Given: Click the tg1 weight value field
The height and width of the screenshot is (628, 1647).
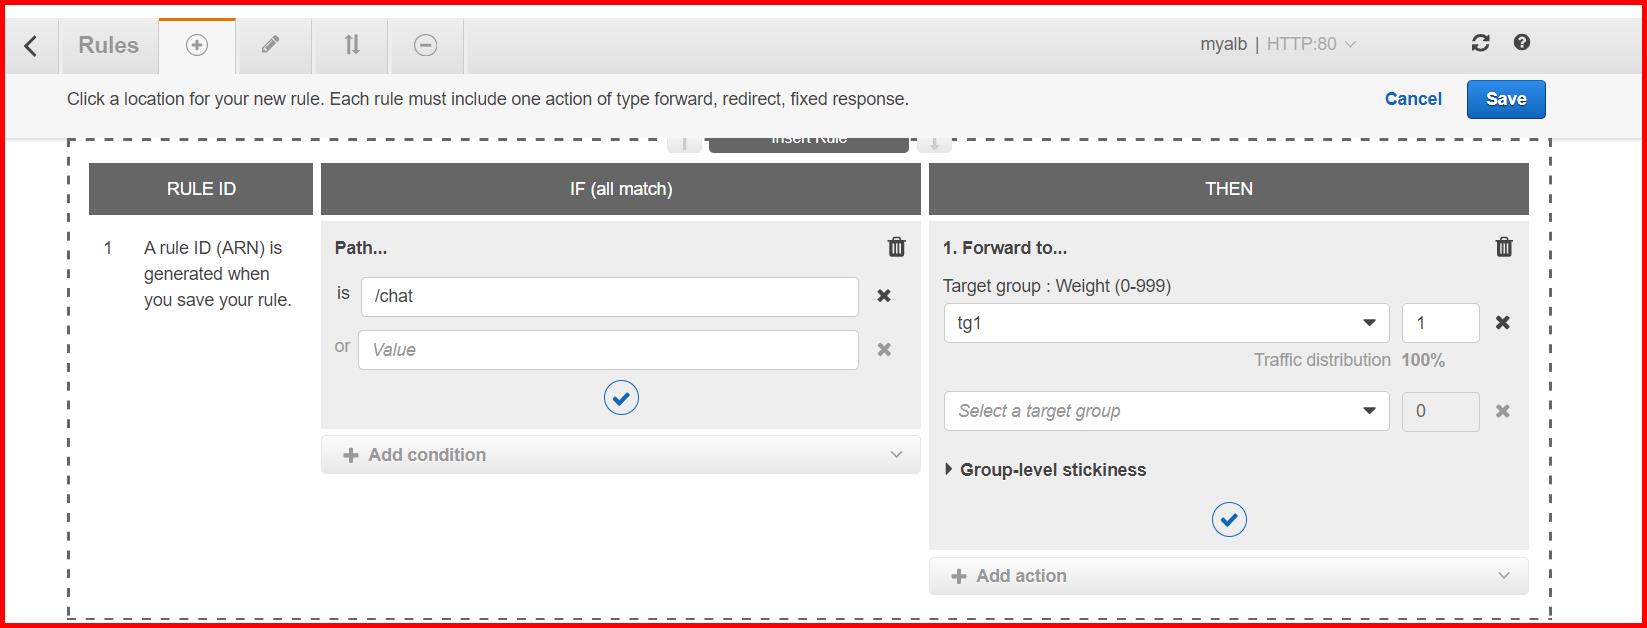Looking at the screenshot, I should click(1440, 322).
